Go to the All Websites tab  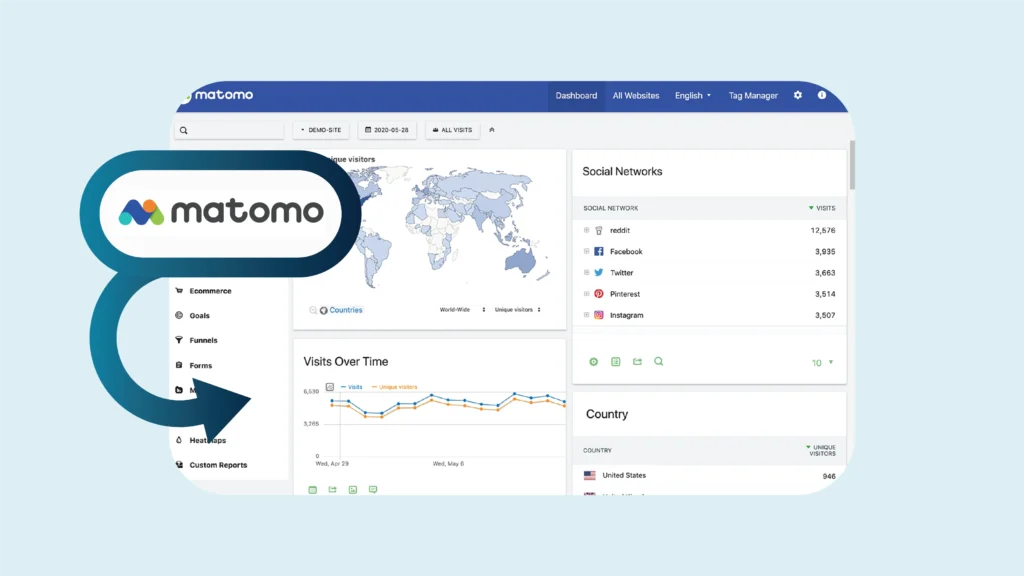coord(636,96)
